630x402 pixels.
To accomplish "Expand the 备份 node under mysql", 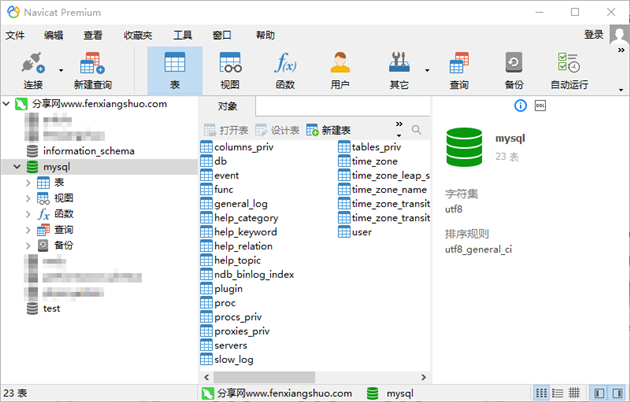I will (x=28, y=245).
